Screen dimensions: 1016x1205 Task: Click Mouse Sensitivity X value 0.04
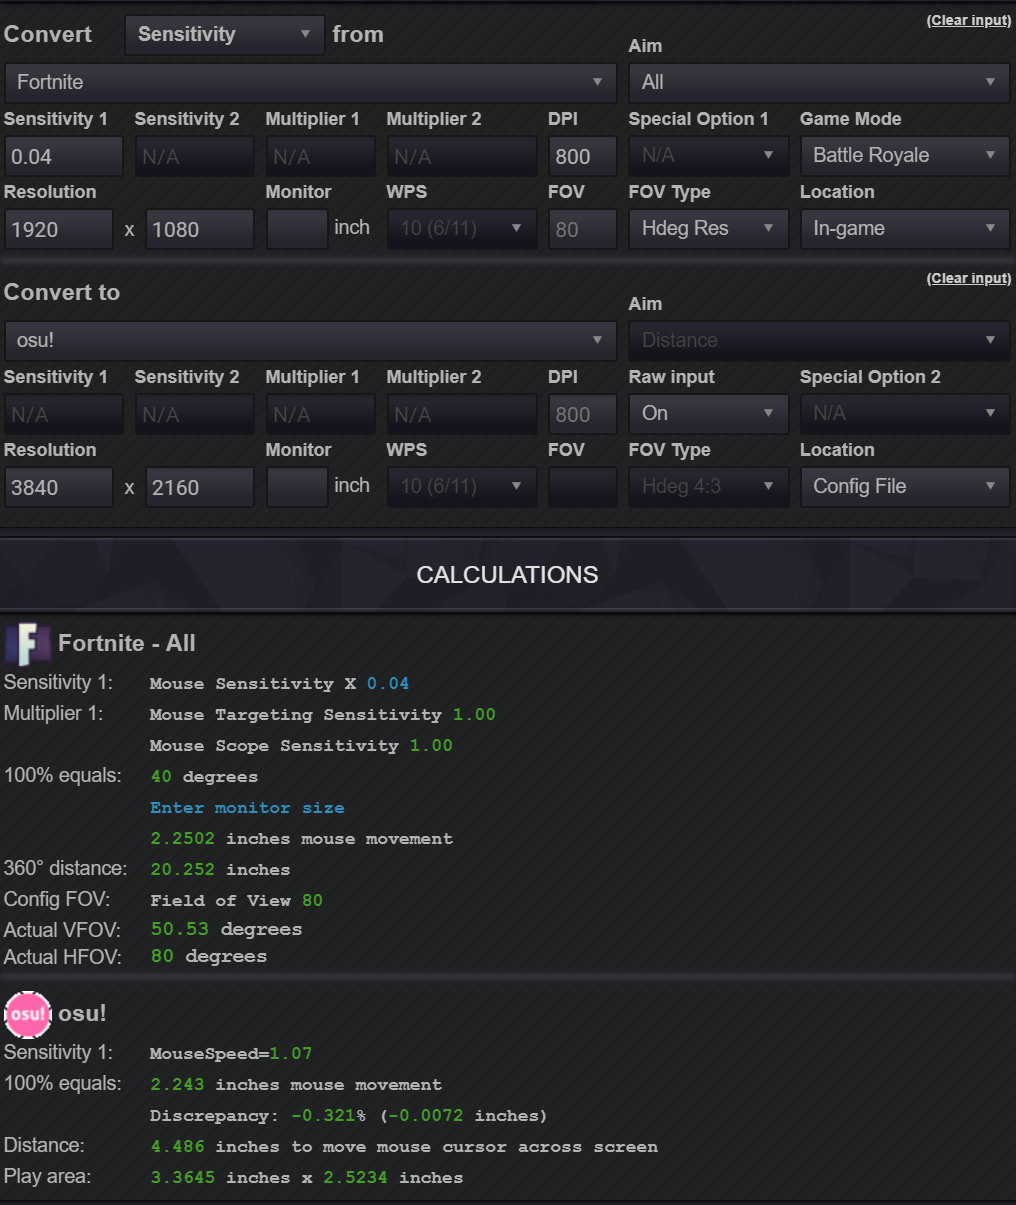tap(387, 684)
